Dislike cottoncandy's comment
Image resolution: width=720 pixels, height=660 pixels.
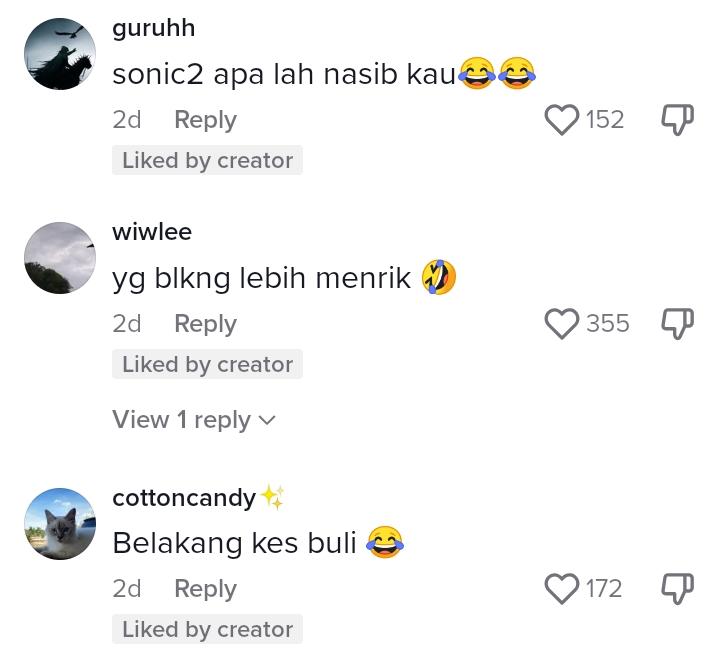(677, 589)
